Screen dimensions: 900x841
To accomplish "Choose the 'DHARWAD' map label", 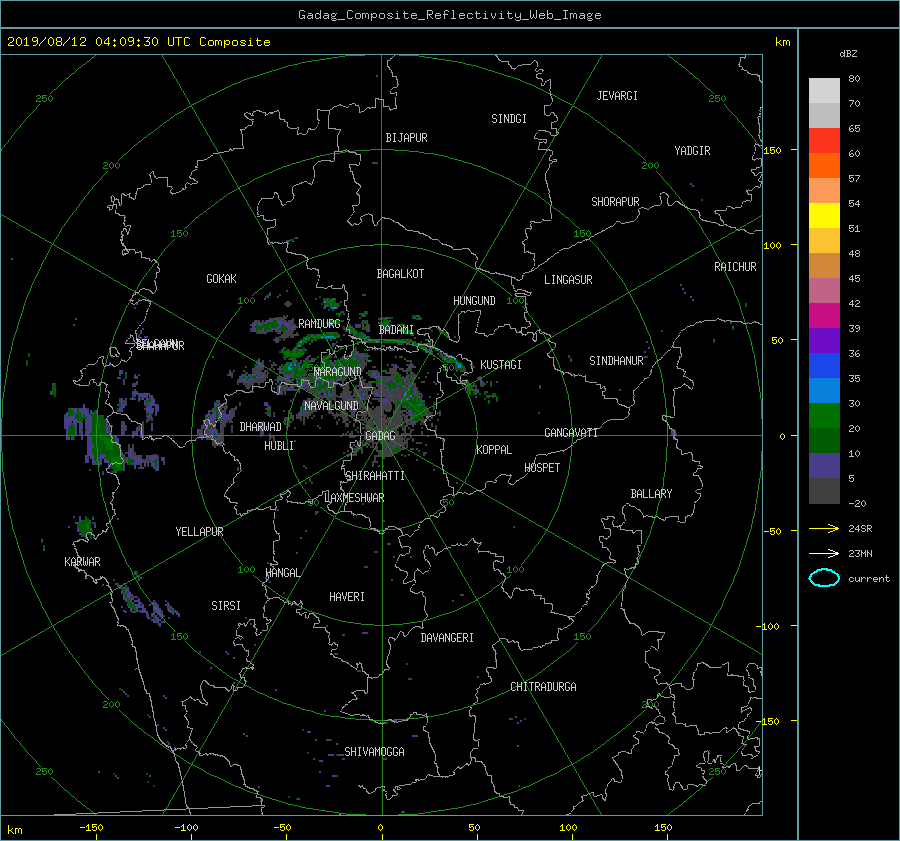I will coord(261,427).
